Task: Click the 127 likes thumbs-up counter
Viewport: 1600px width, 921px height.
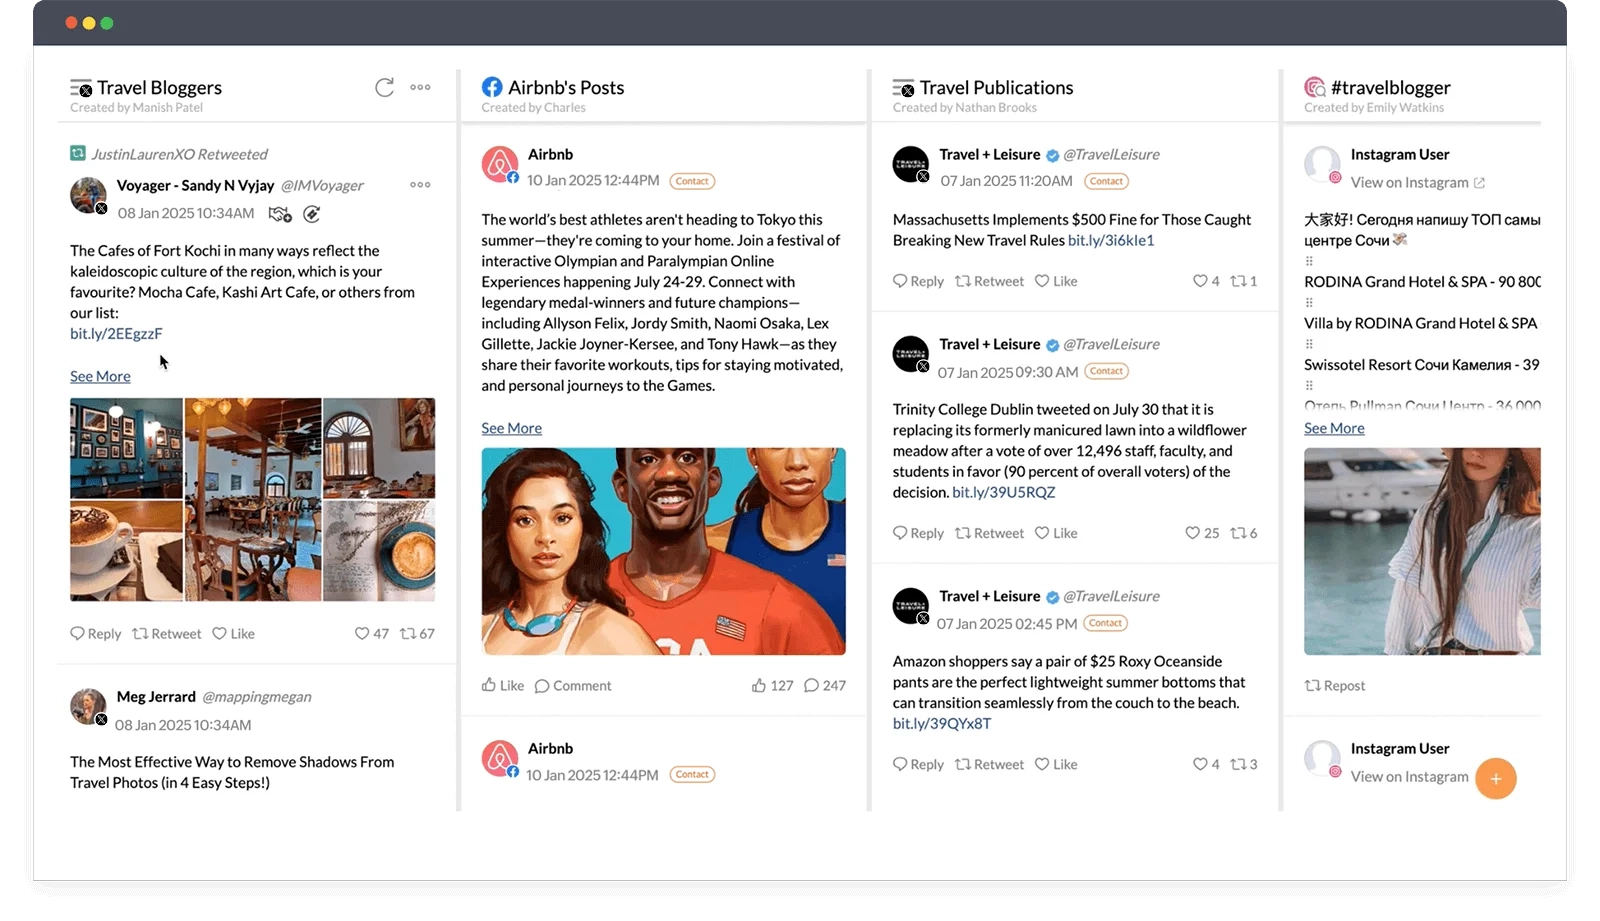Action: pyautogui.click(x=772, y=686)
